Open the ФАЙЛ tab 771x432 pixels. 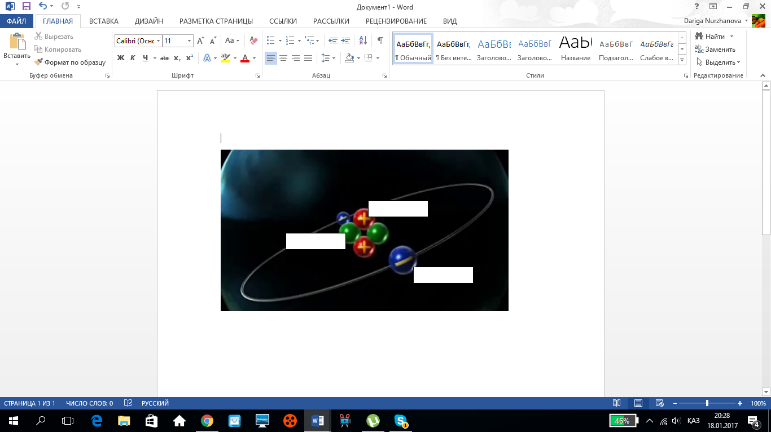pos(16,21)
